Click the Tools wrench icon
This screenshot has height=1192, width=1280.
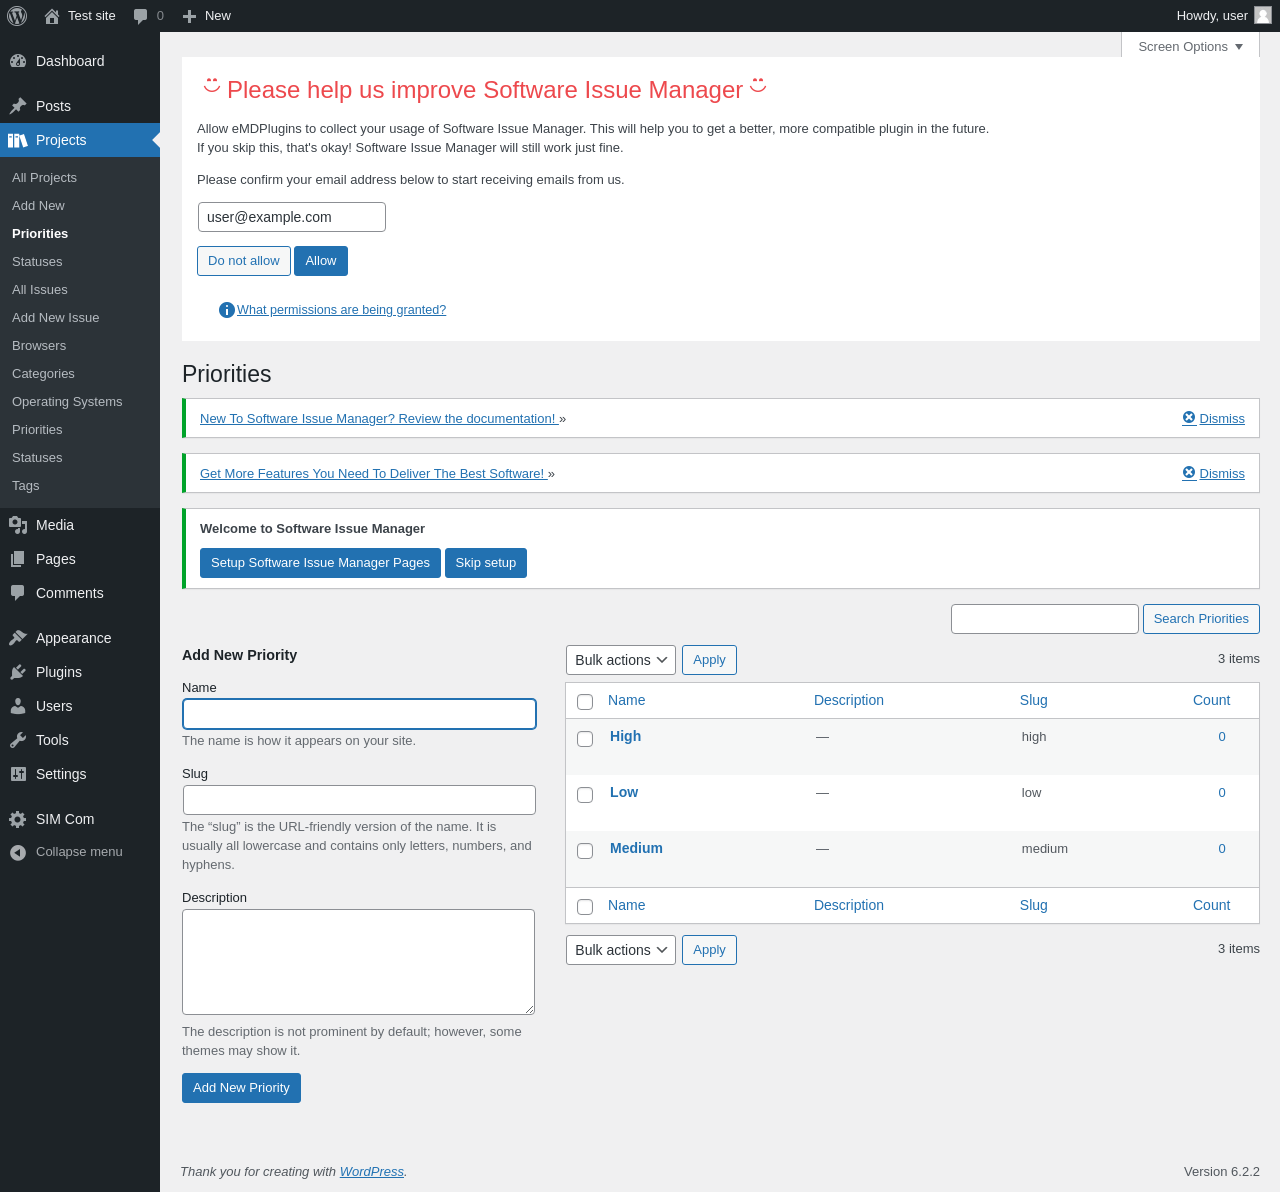click(x=18, y=740)
